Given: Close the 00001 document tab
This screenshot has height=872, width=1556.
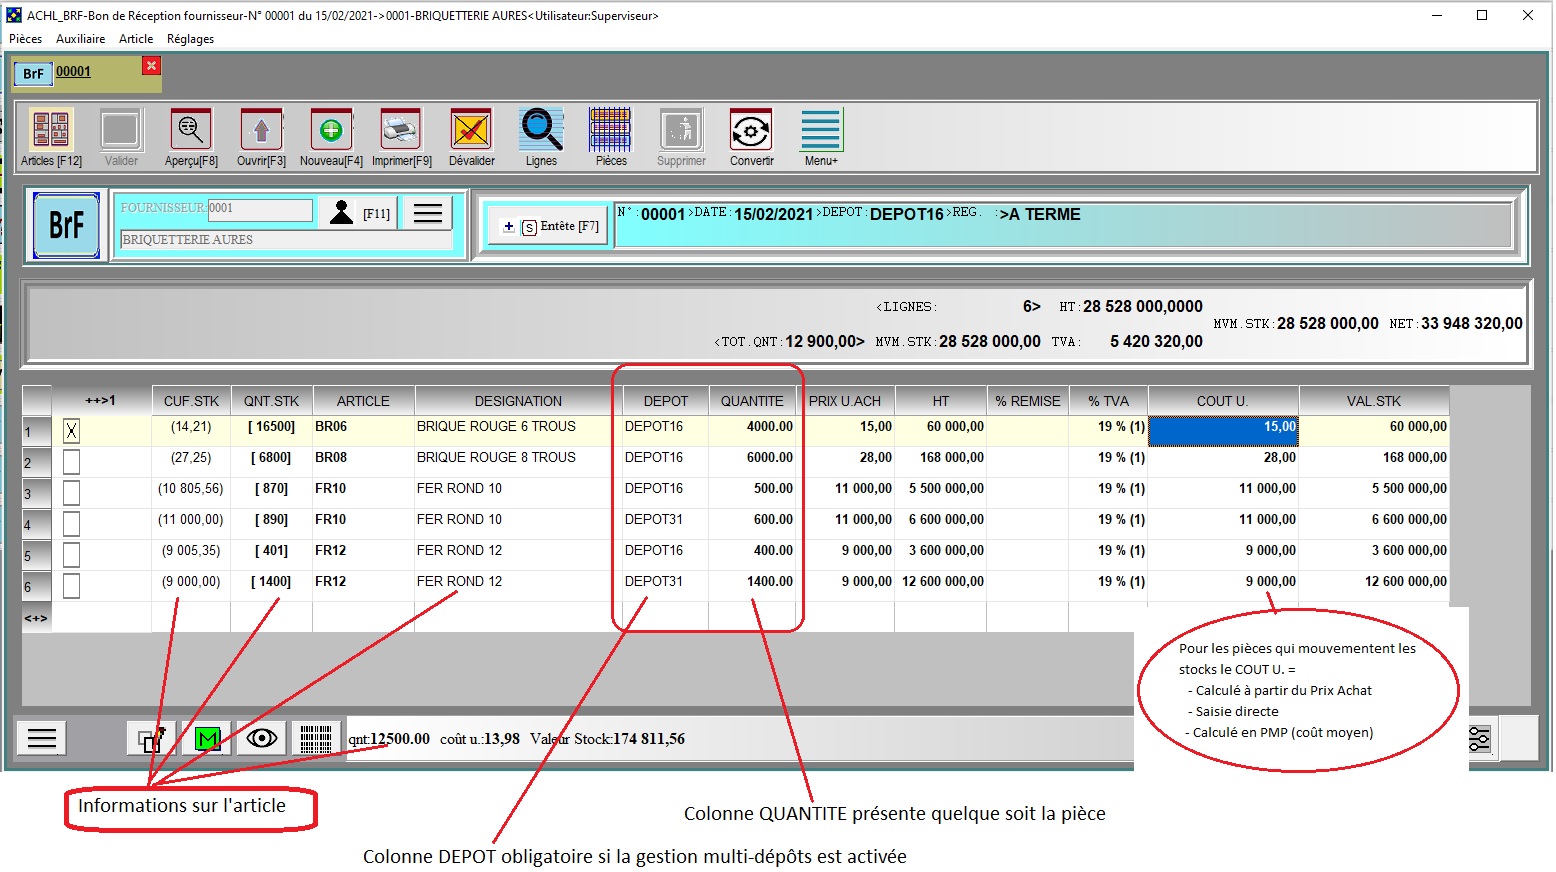Looking at the screenshot, I should (151, 66).
